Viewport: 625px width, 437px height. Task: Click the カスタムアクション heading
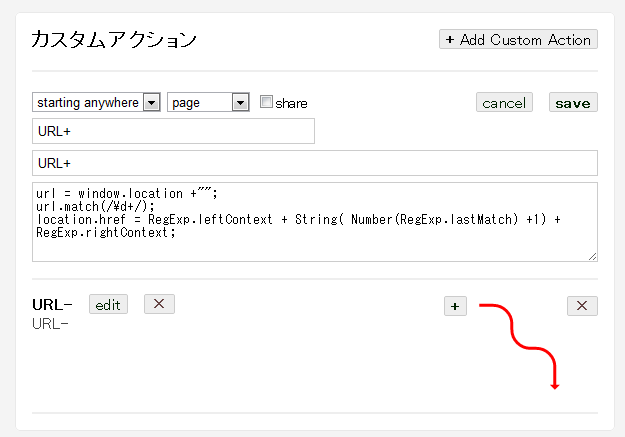[114, 40]
